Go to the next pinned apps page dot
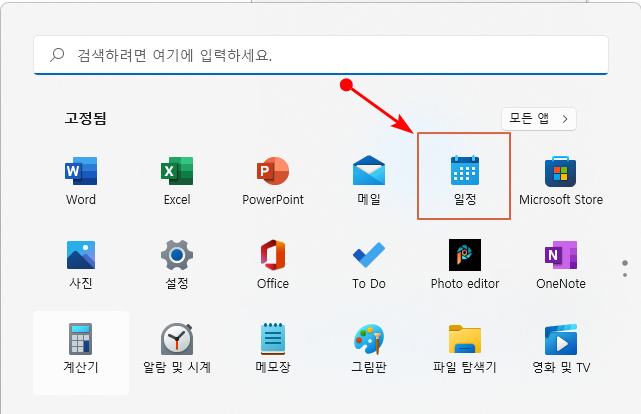 (x=625, y=275)
